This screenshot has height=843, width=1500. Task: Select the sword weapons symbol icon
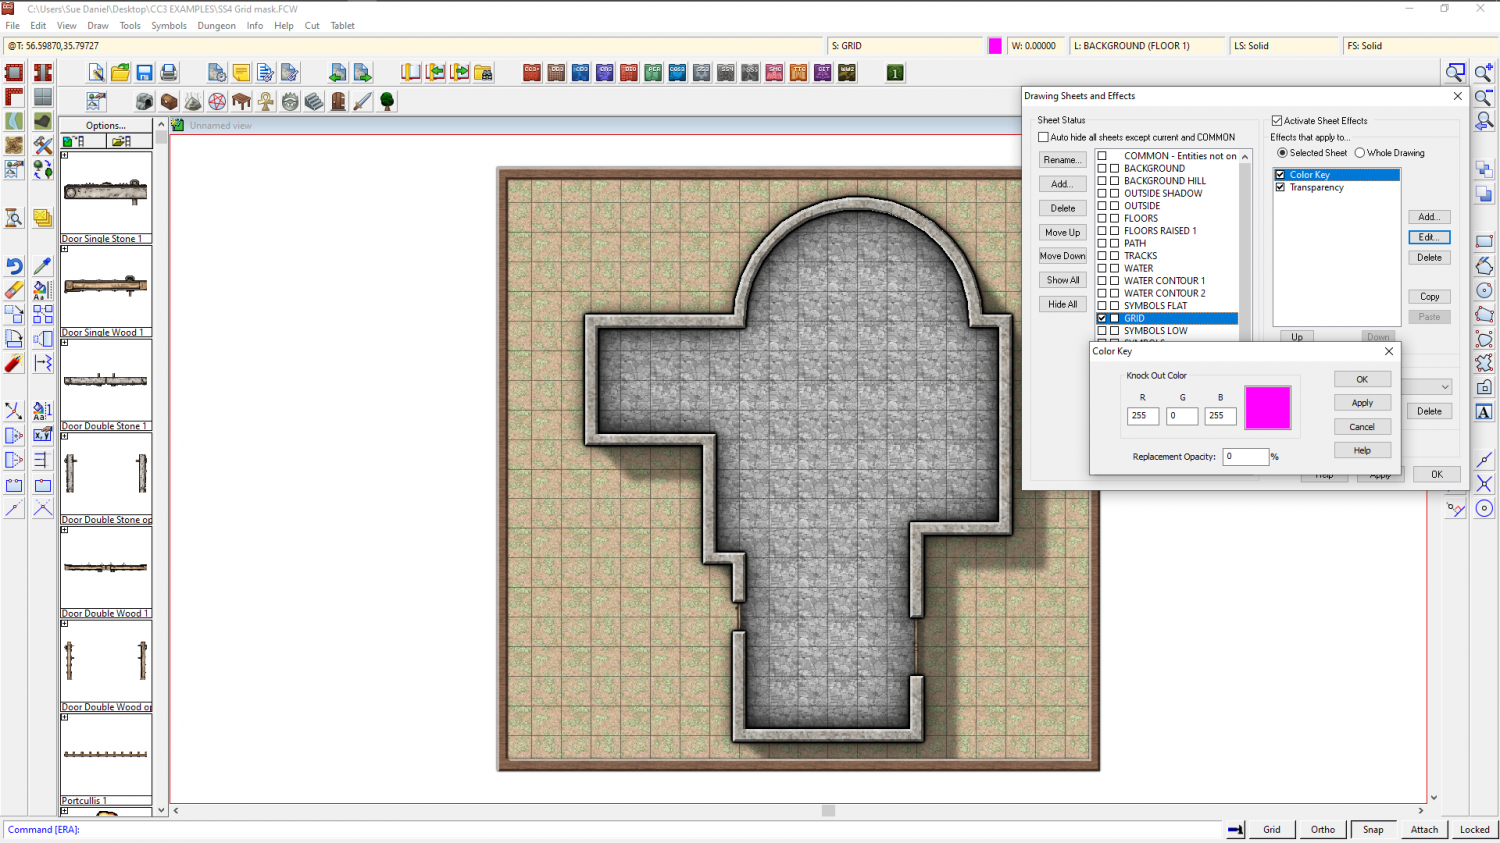coord(362,101)
